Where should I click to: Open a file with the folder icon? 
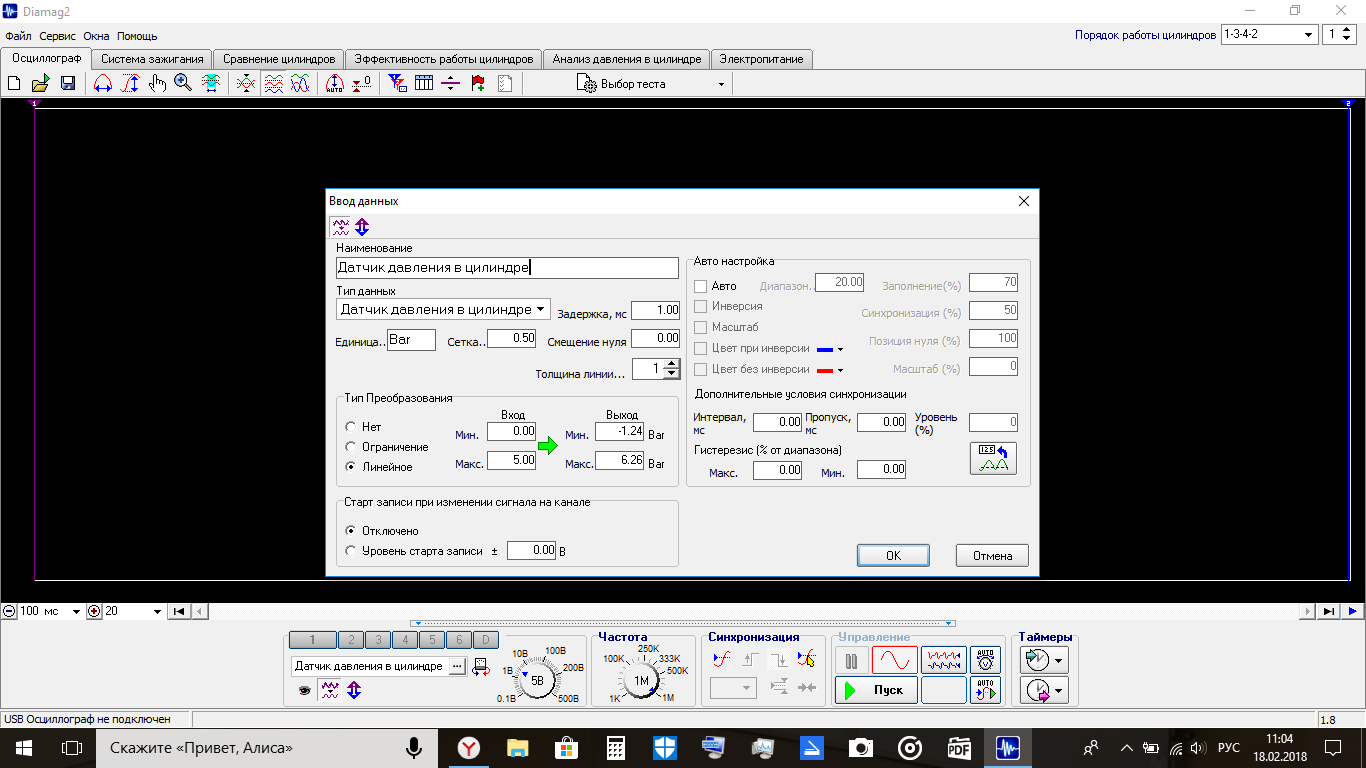point(41,84)
